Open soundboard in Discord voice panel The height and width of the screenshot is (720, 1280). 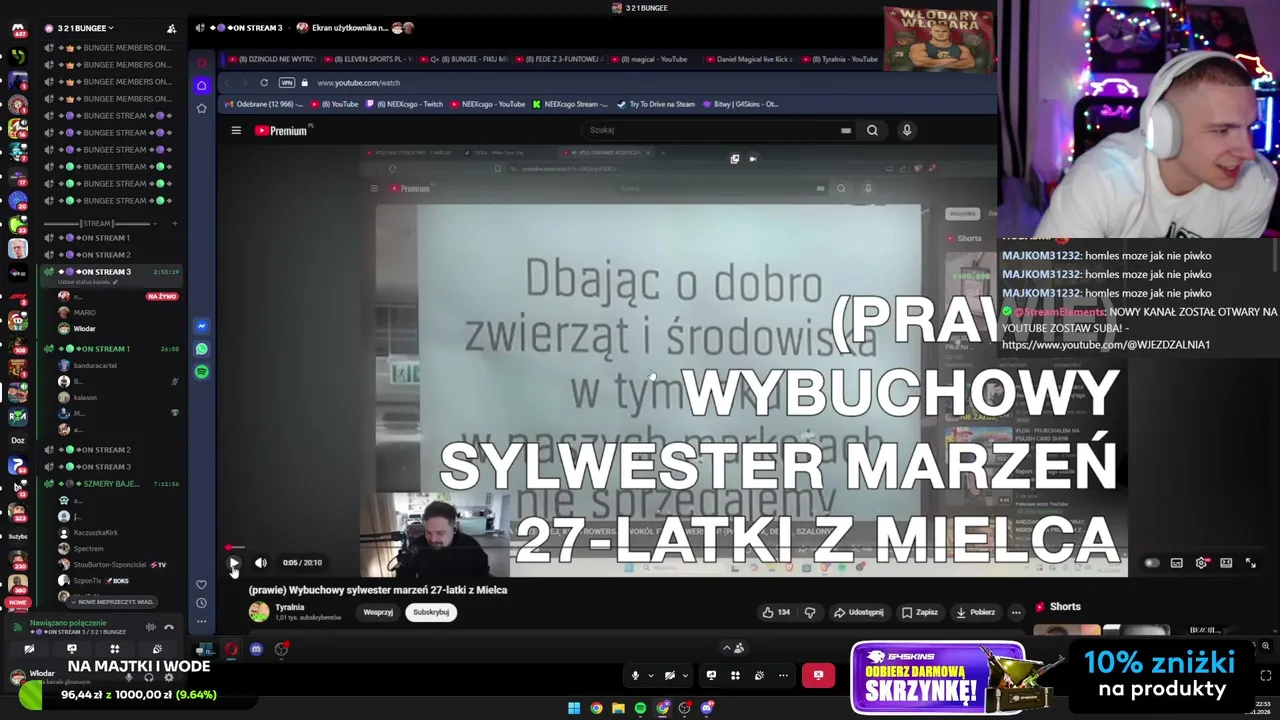[x=157, y=649]
